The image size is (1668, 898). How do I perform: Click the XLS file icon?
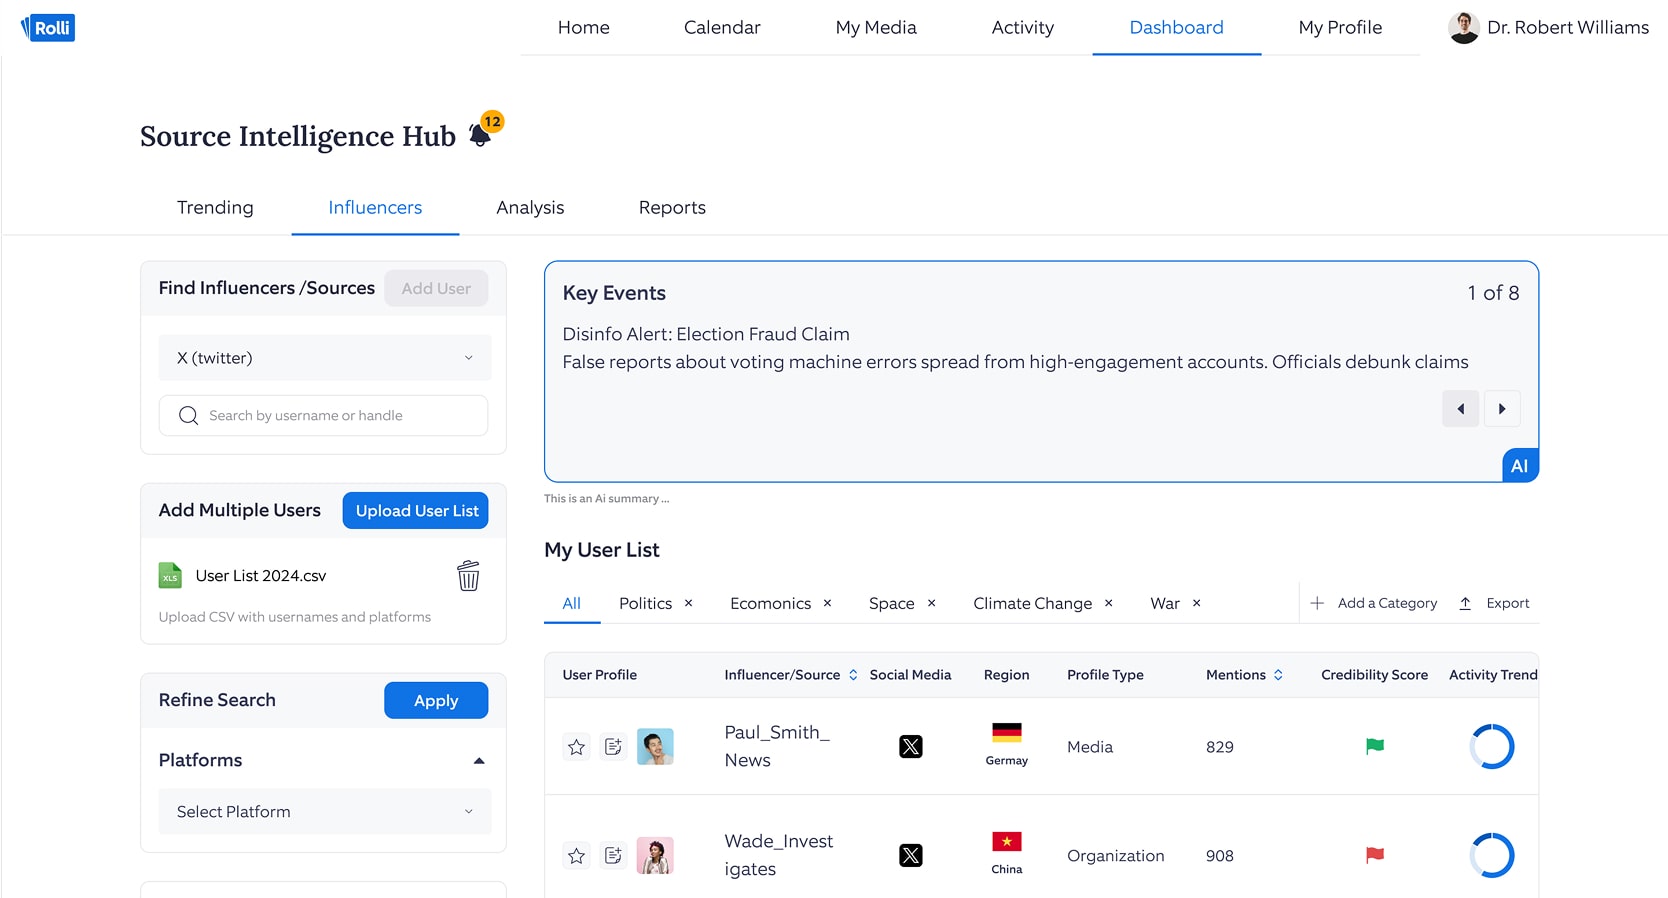(170, 576)
